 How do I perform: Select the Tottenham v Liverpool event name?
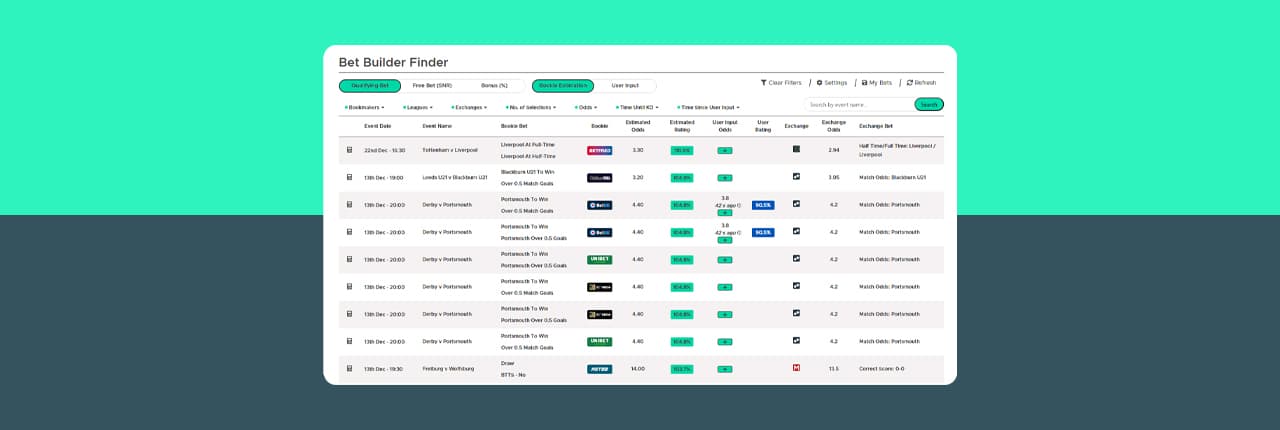coord(450,150)
